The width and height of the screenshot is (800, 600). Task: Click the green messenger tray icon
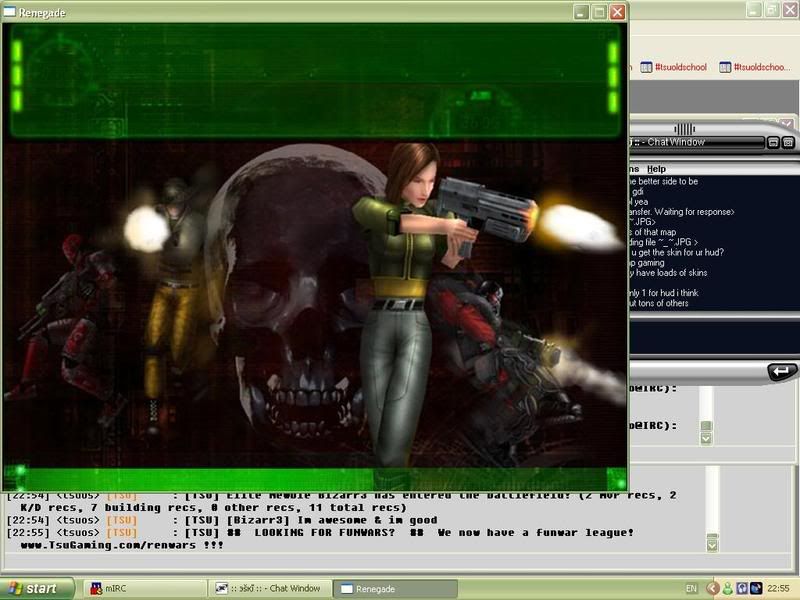click(x=728, y=589)
